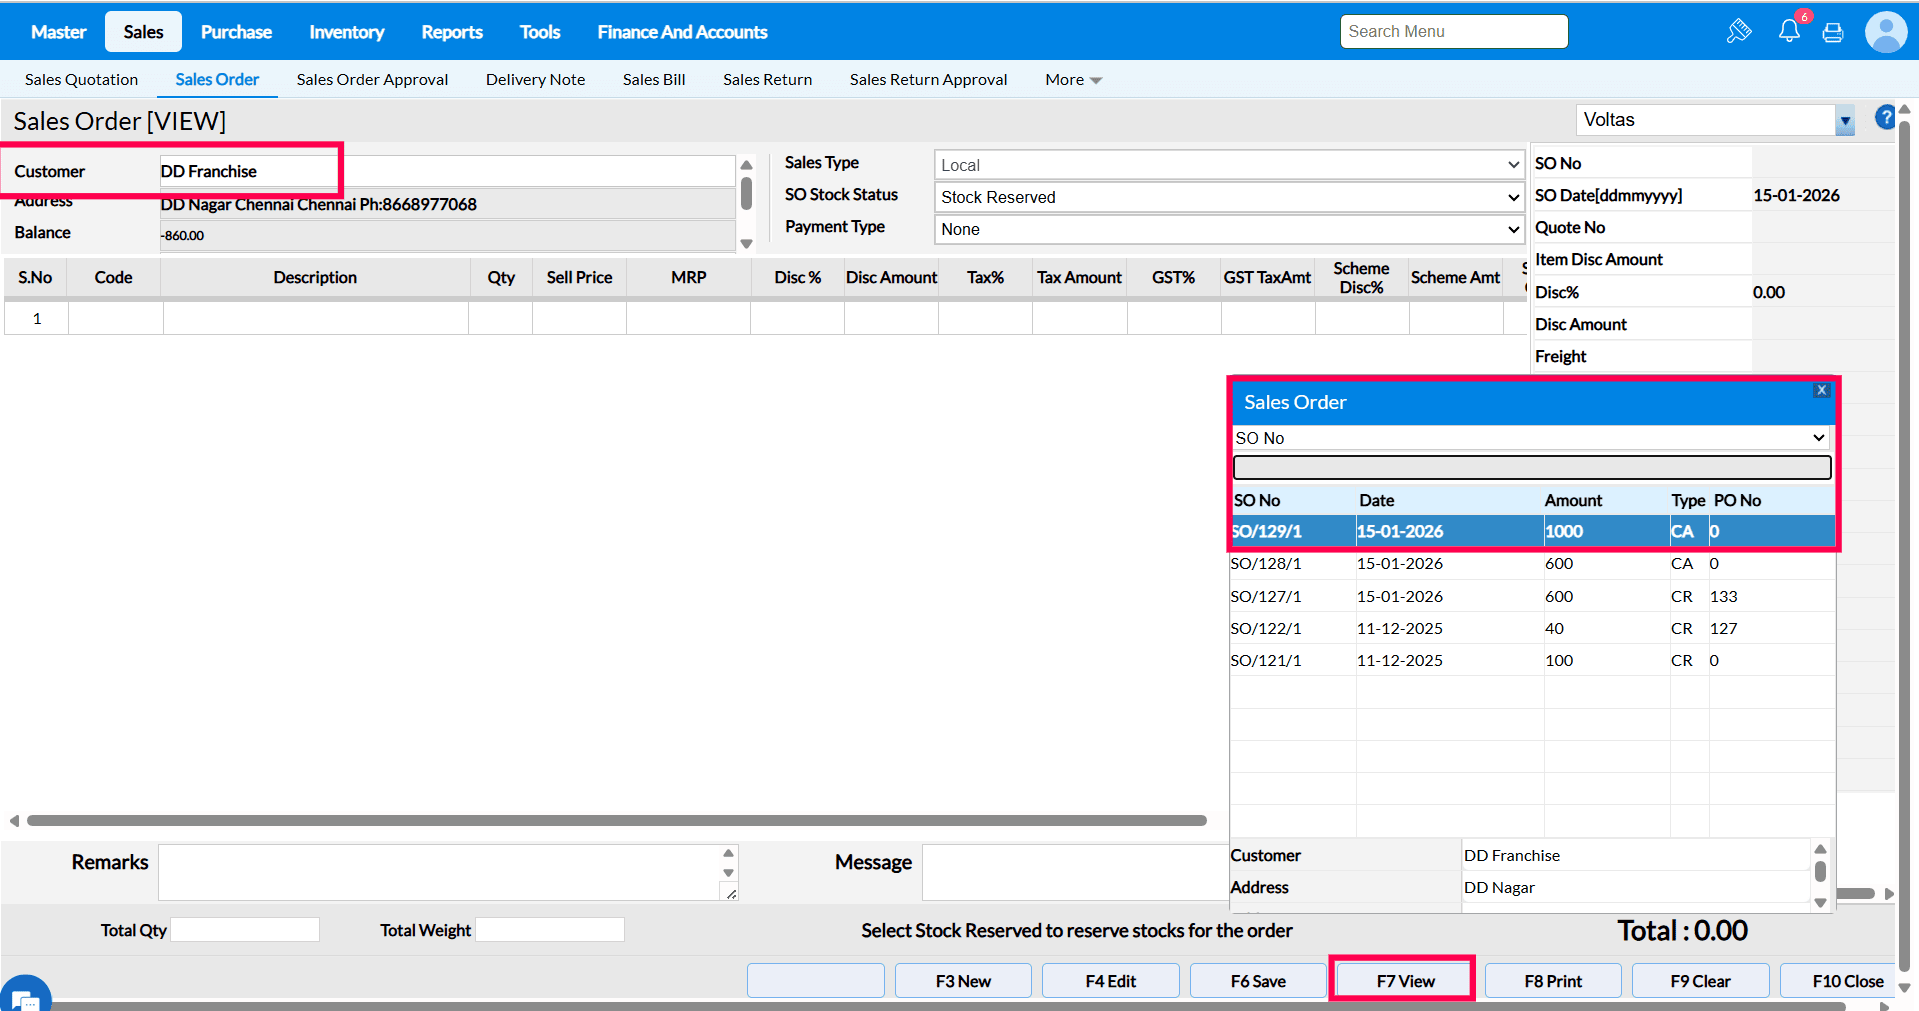This screenshot has width=1919, height=1011.
Task: Expand the SO No search filter dropdown
Action: point(1530,438)
